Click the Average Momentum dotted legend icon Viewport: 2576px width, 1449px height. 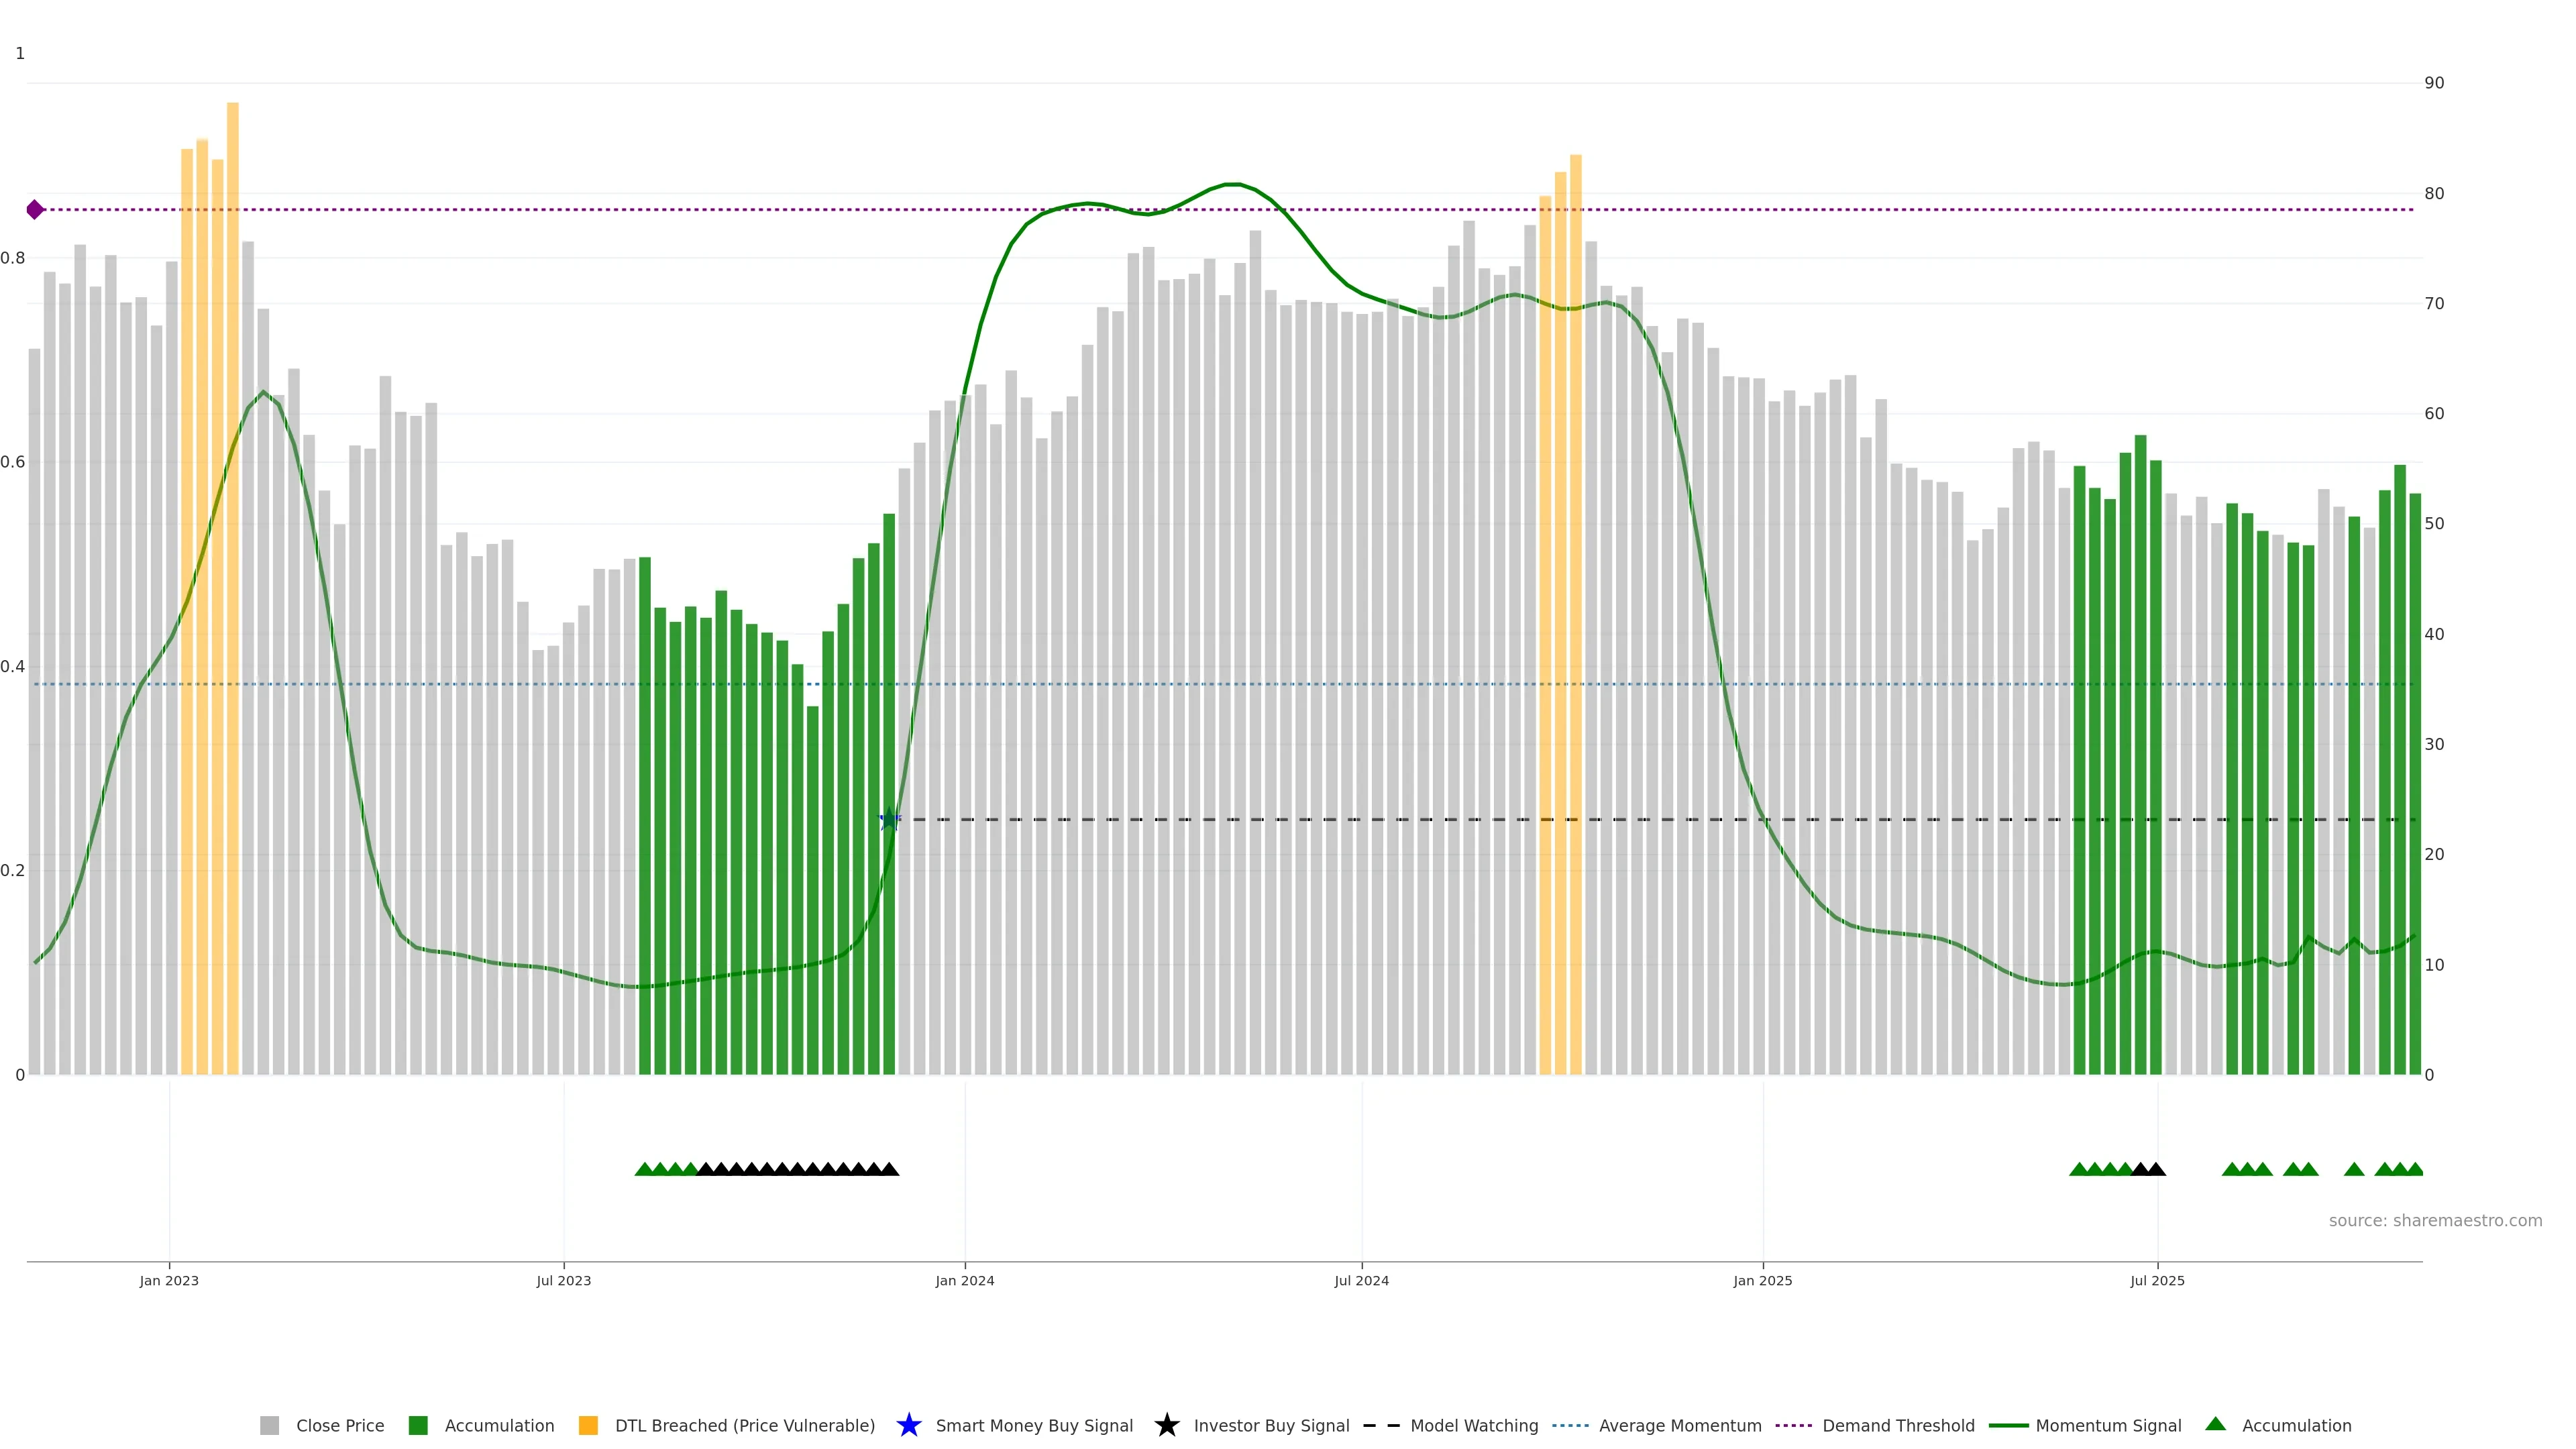[x=1570, y=1426]
